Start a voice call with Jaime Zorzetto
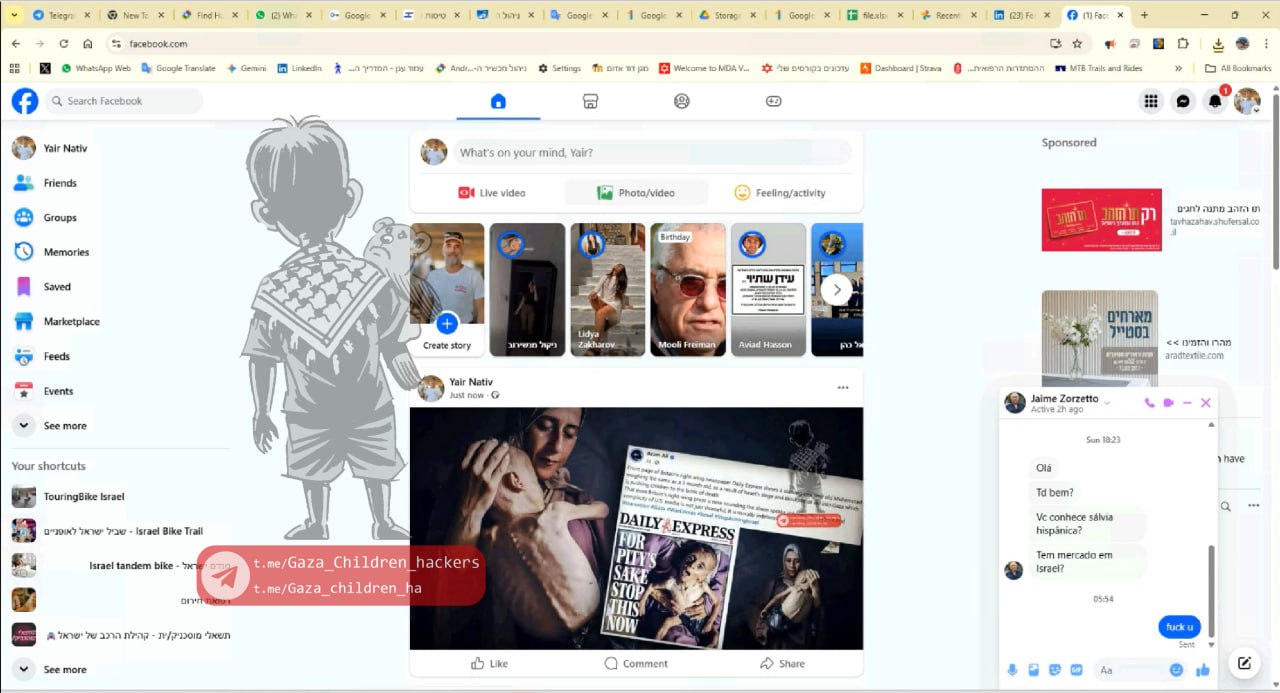 coord(1149,403)
